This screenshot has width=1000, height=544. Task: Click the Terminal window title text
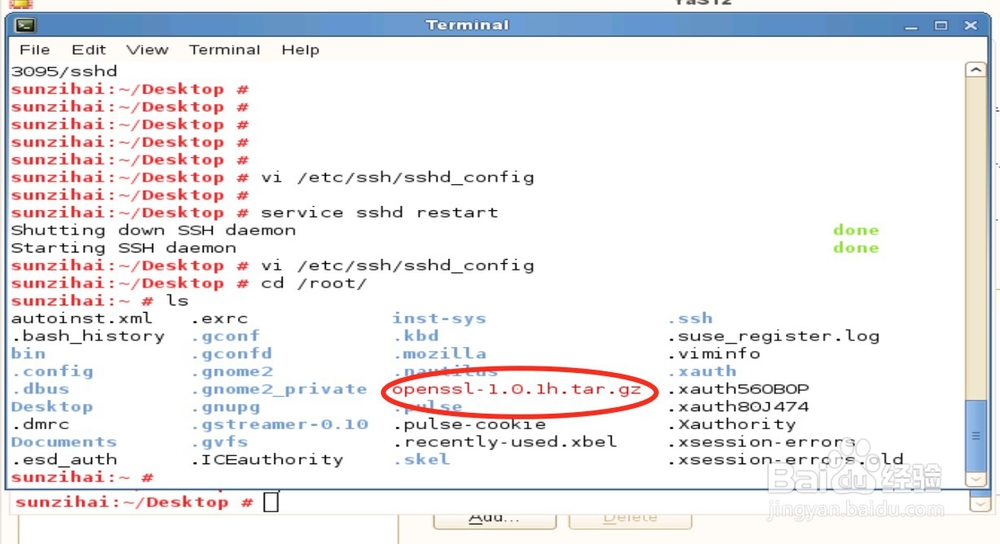[467, 25]
